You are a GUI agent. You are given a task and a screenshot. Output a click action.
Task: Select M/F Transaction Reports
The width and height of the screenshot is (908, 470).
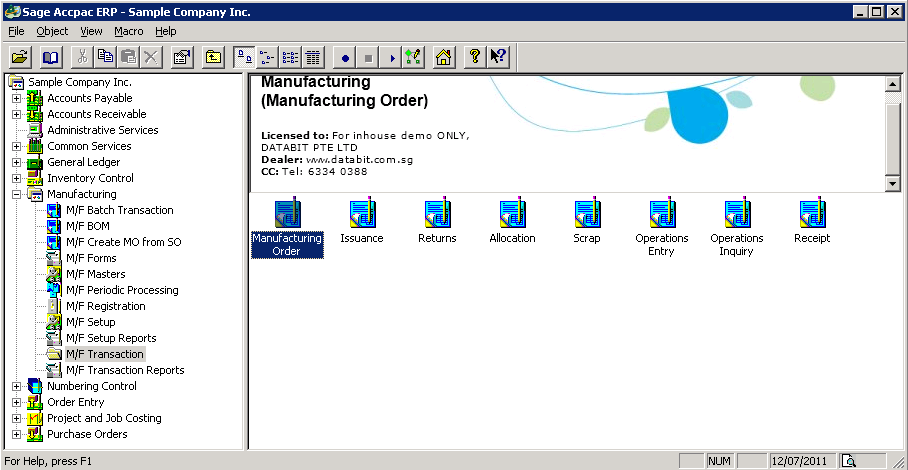[125, 370]
